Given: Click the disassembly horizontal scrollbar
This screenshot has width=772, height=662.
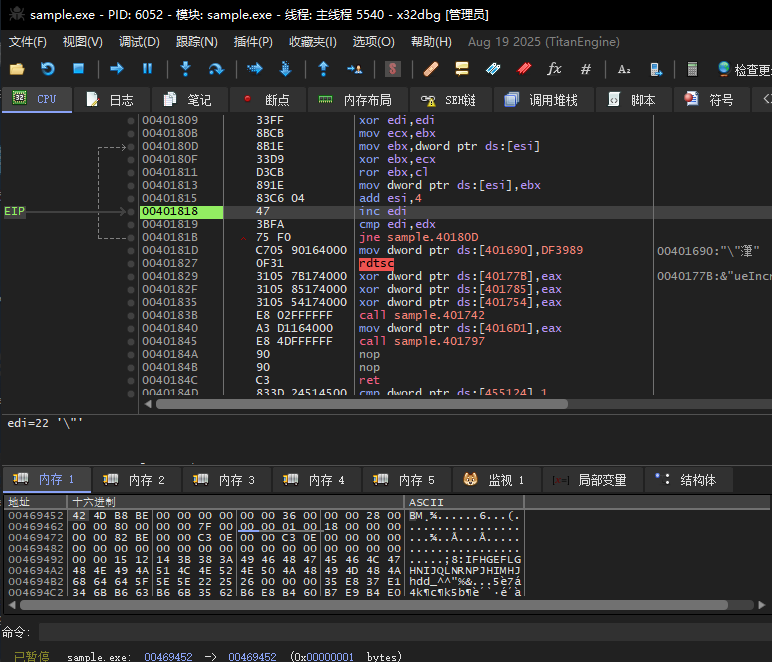Looking at the screenshot, I should click(362, 404).
